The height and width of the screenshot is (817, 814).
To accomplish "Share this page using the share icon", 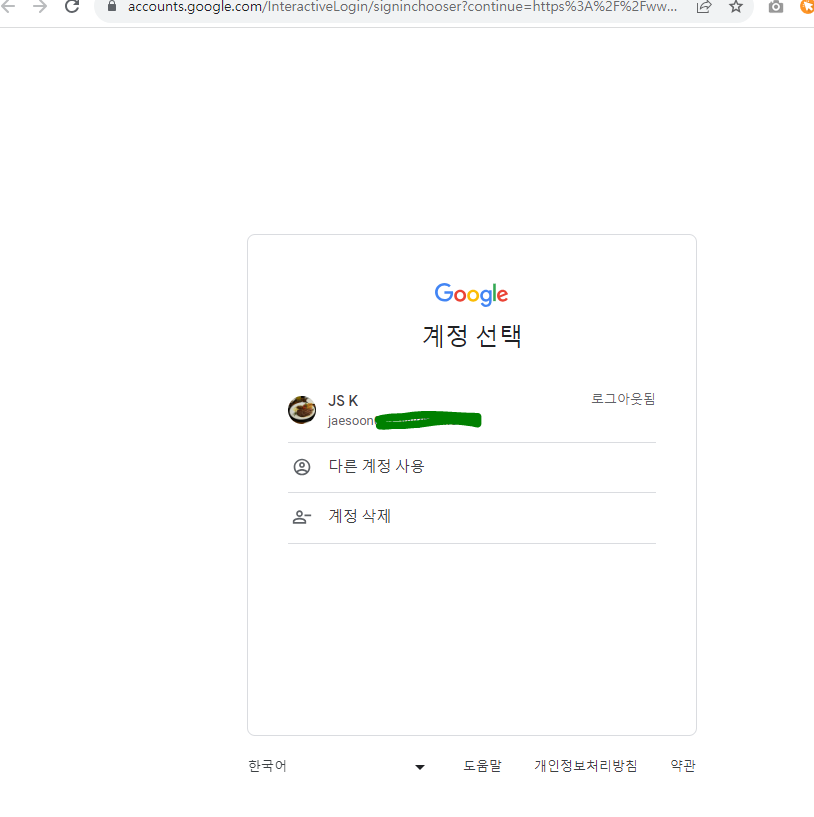I will click(x=704, y=7).
